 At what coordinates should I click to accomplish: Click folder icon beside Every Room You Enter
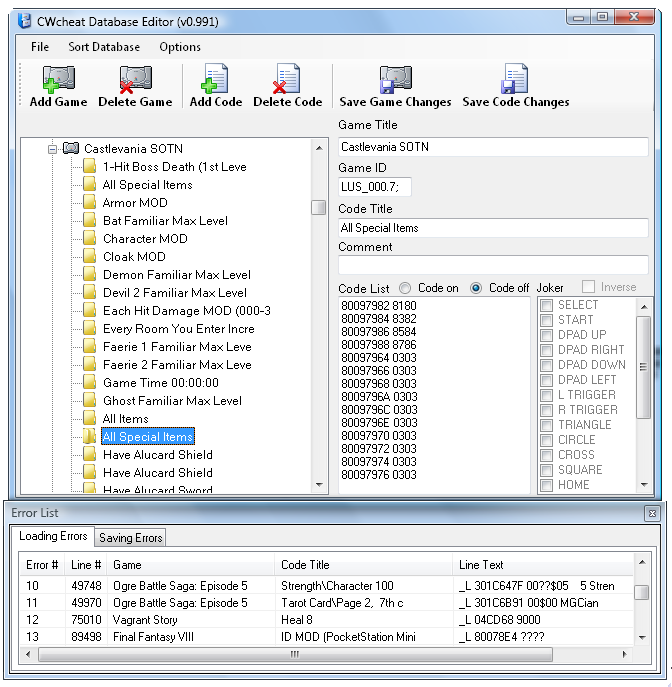(x=89, y=329)
